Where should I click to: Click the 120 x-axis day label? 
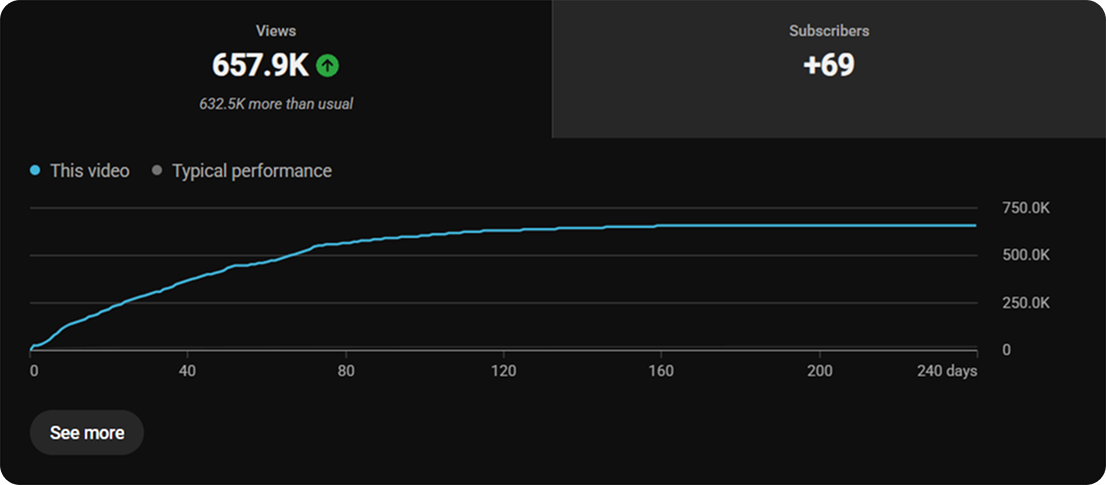[503, 372]
